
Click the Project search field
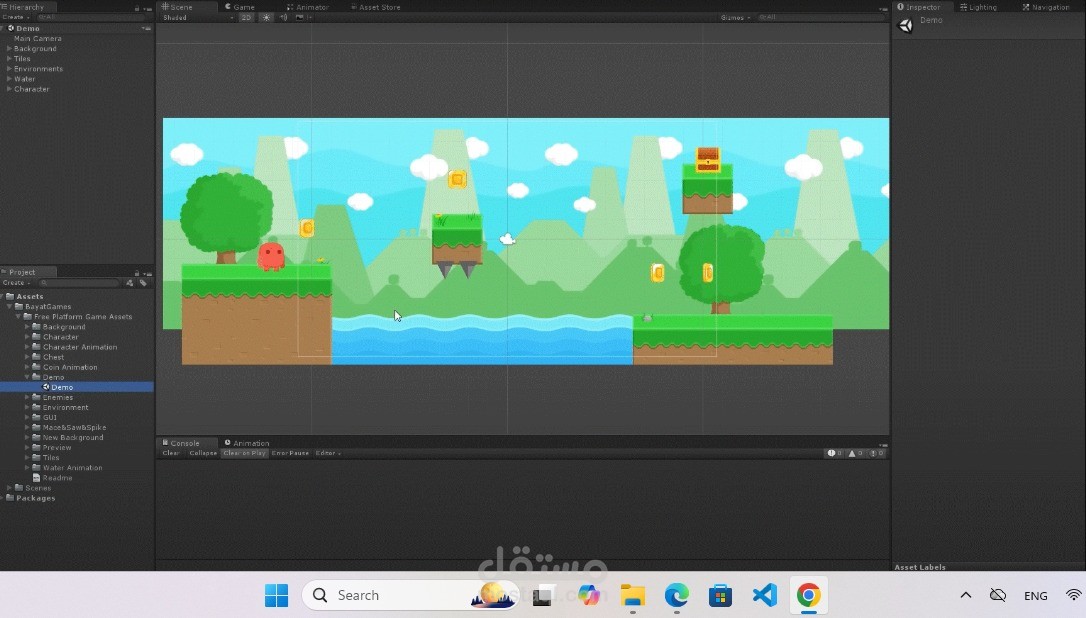pos(80,283)
